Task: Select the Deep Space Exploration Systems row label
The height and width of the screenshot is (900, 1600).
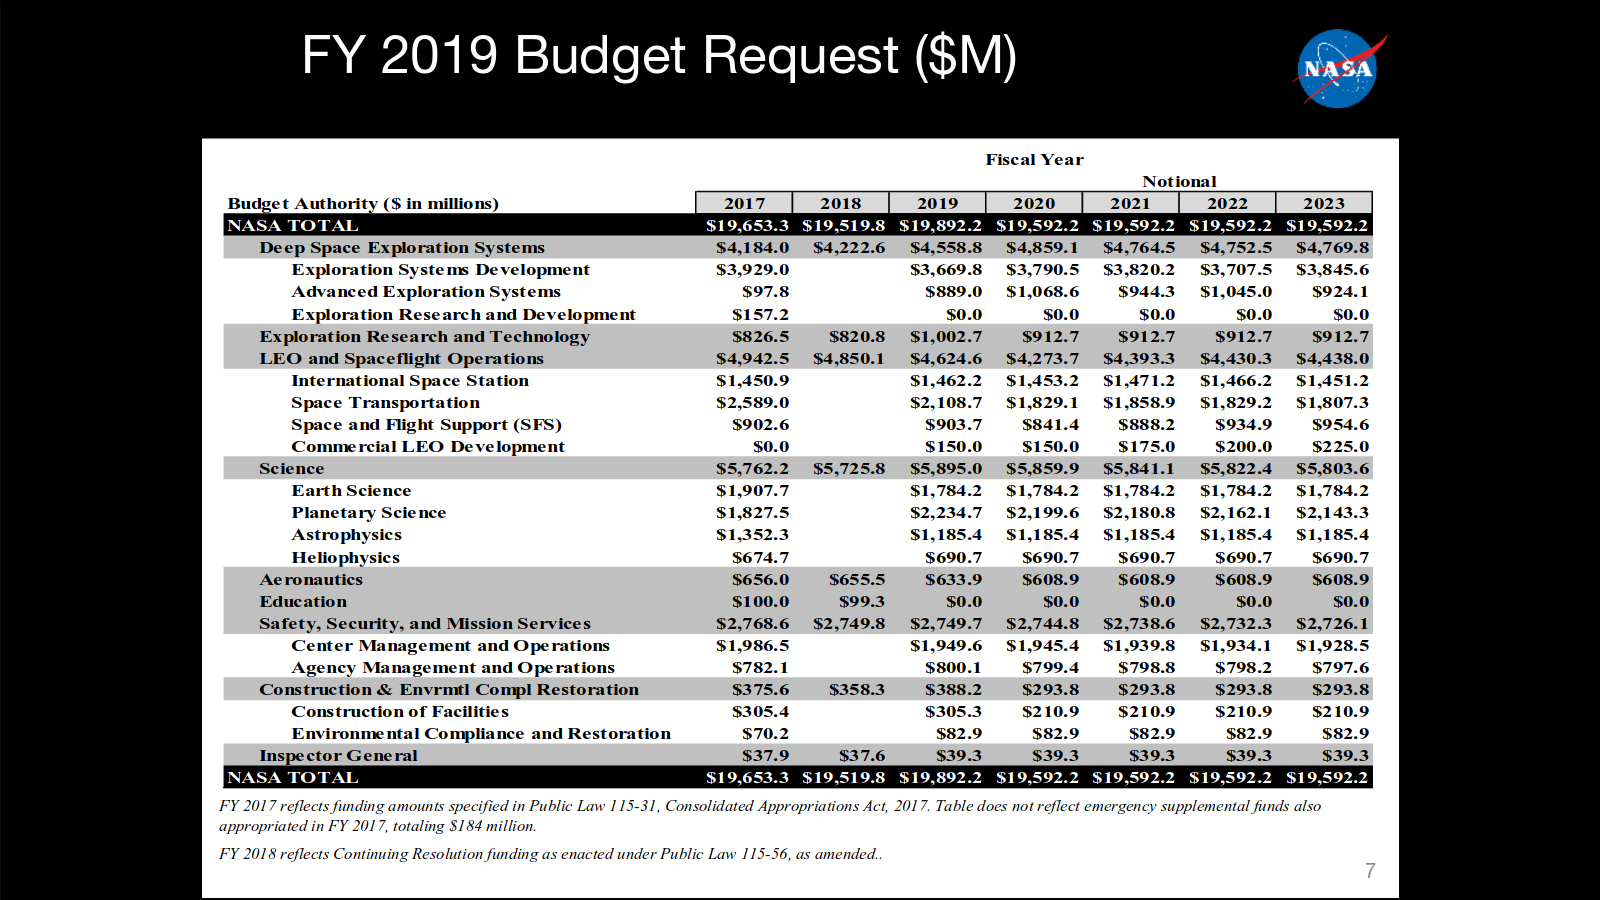Action: click(x=402, y=248)
